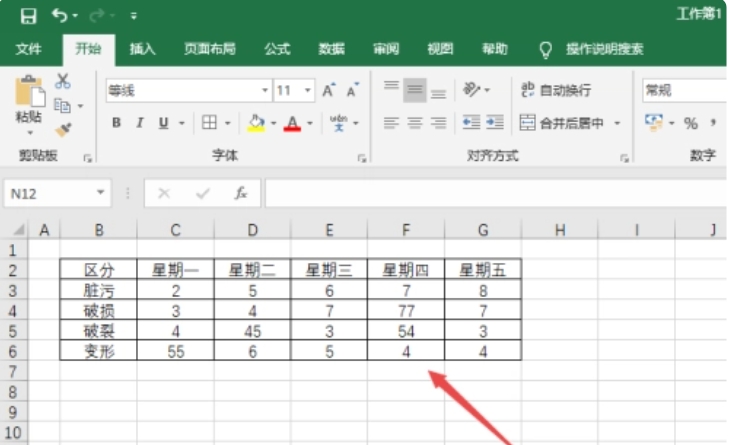
Task: Expand the font size dropdown
Action: click(308, 90)
